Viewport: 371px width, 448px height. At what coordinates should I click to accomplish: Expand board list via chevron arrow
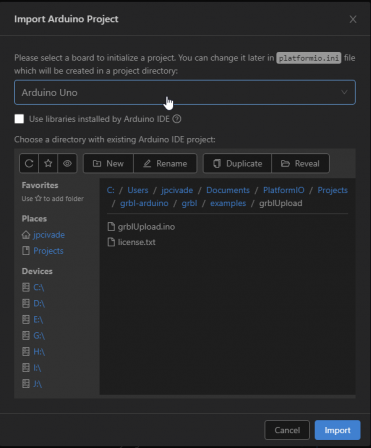click(344, 92)
